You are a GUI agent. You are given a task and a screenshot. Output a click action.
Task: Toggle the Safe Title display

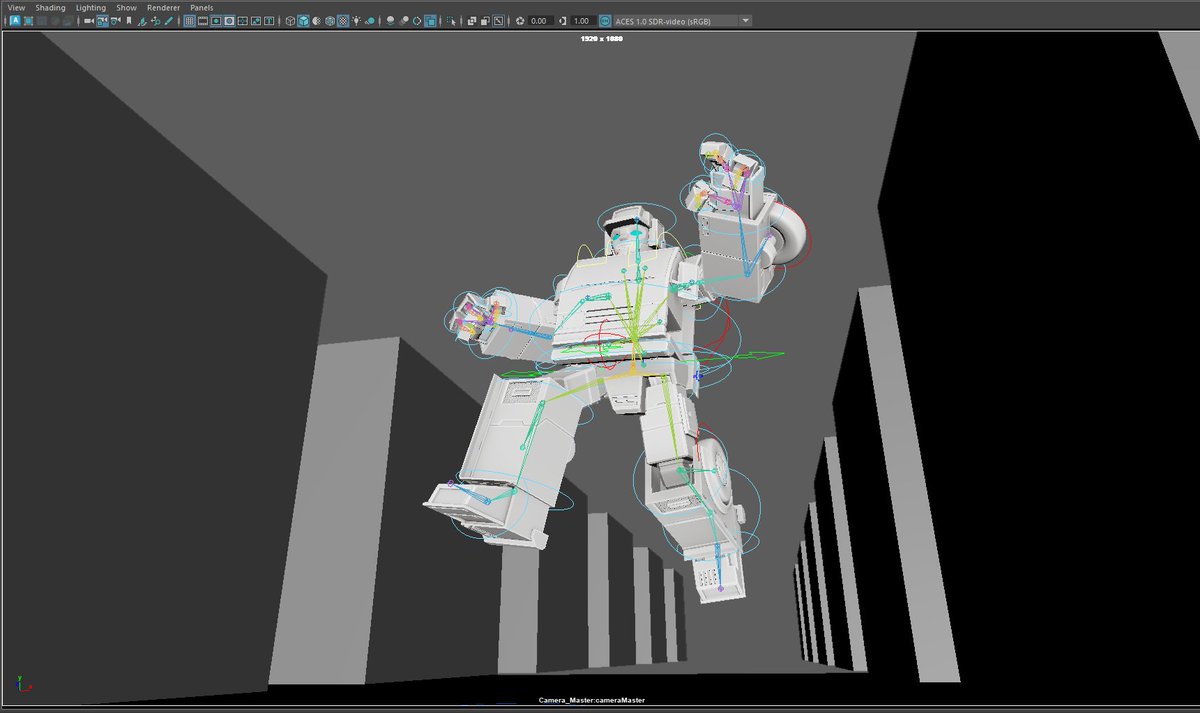click(269, 20)
